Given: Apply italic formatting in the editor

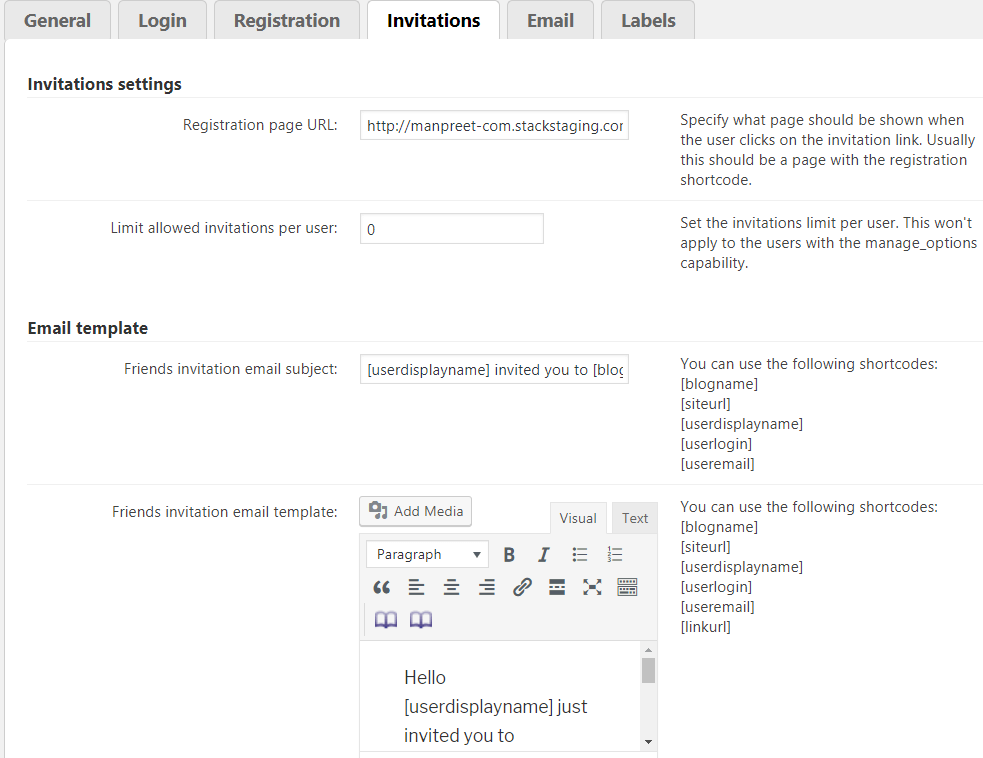Looking at the screenshot, I should pyautogui.click(x=544, y=554).
